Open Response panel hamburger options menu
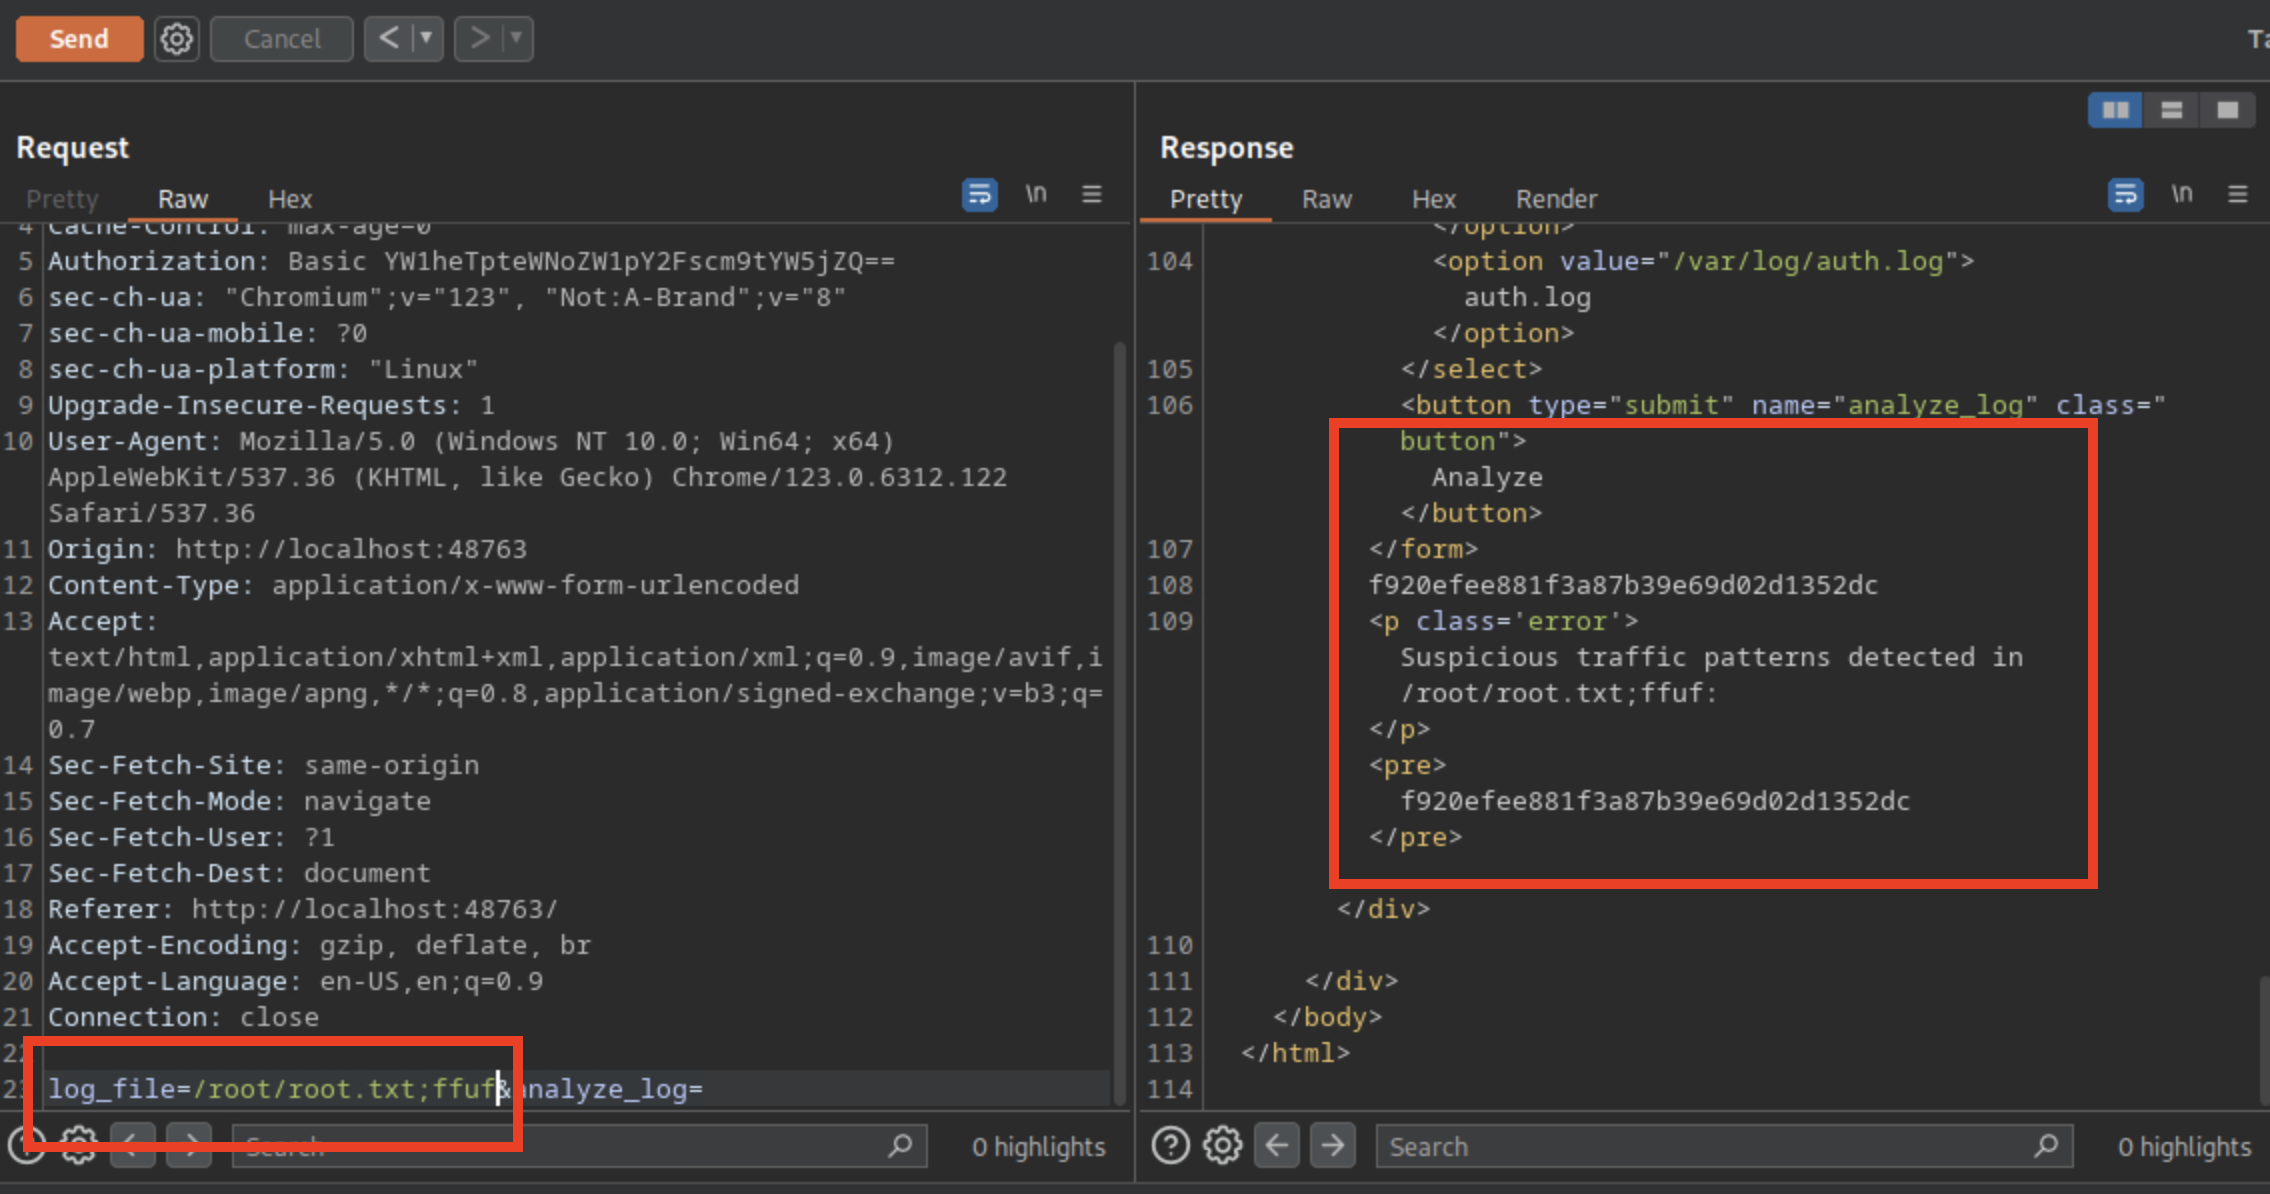The image size is (2270, 1194). [x=2238, y=194]
